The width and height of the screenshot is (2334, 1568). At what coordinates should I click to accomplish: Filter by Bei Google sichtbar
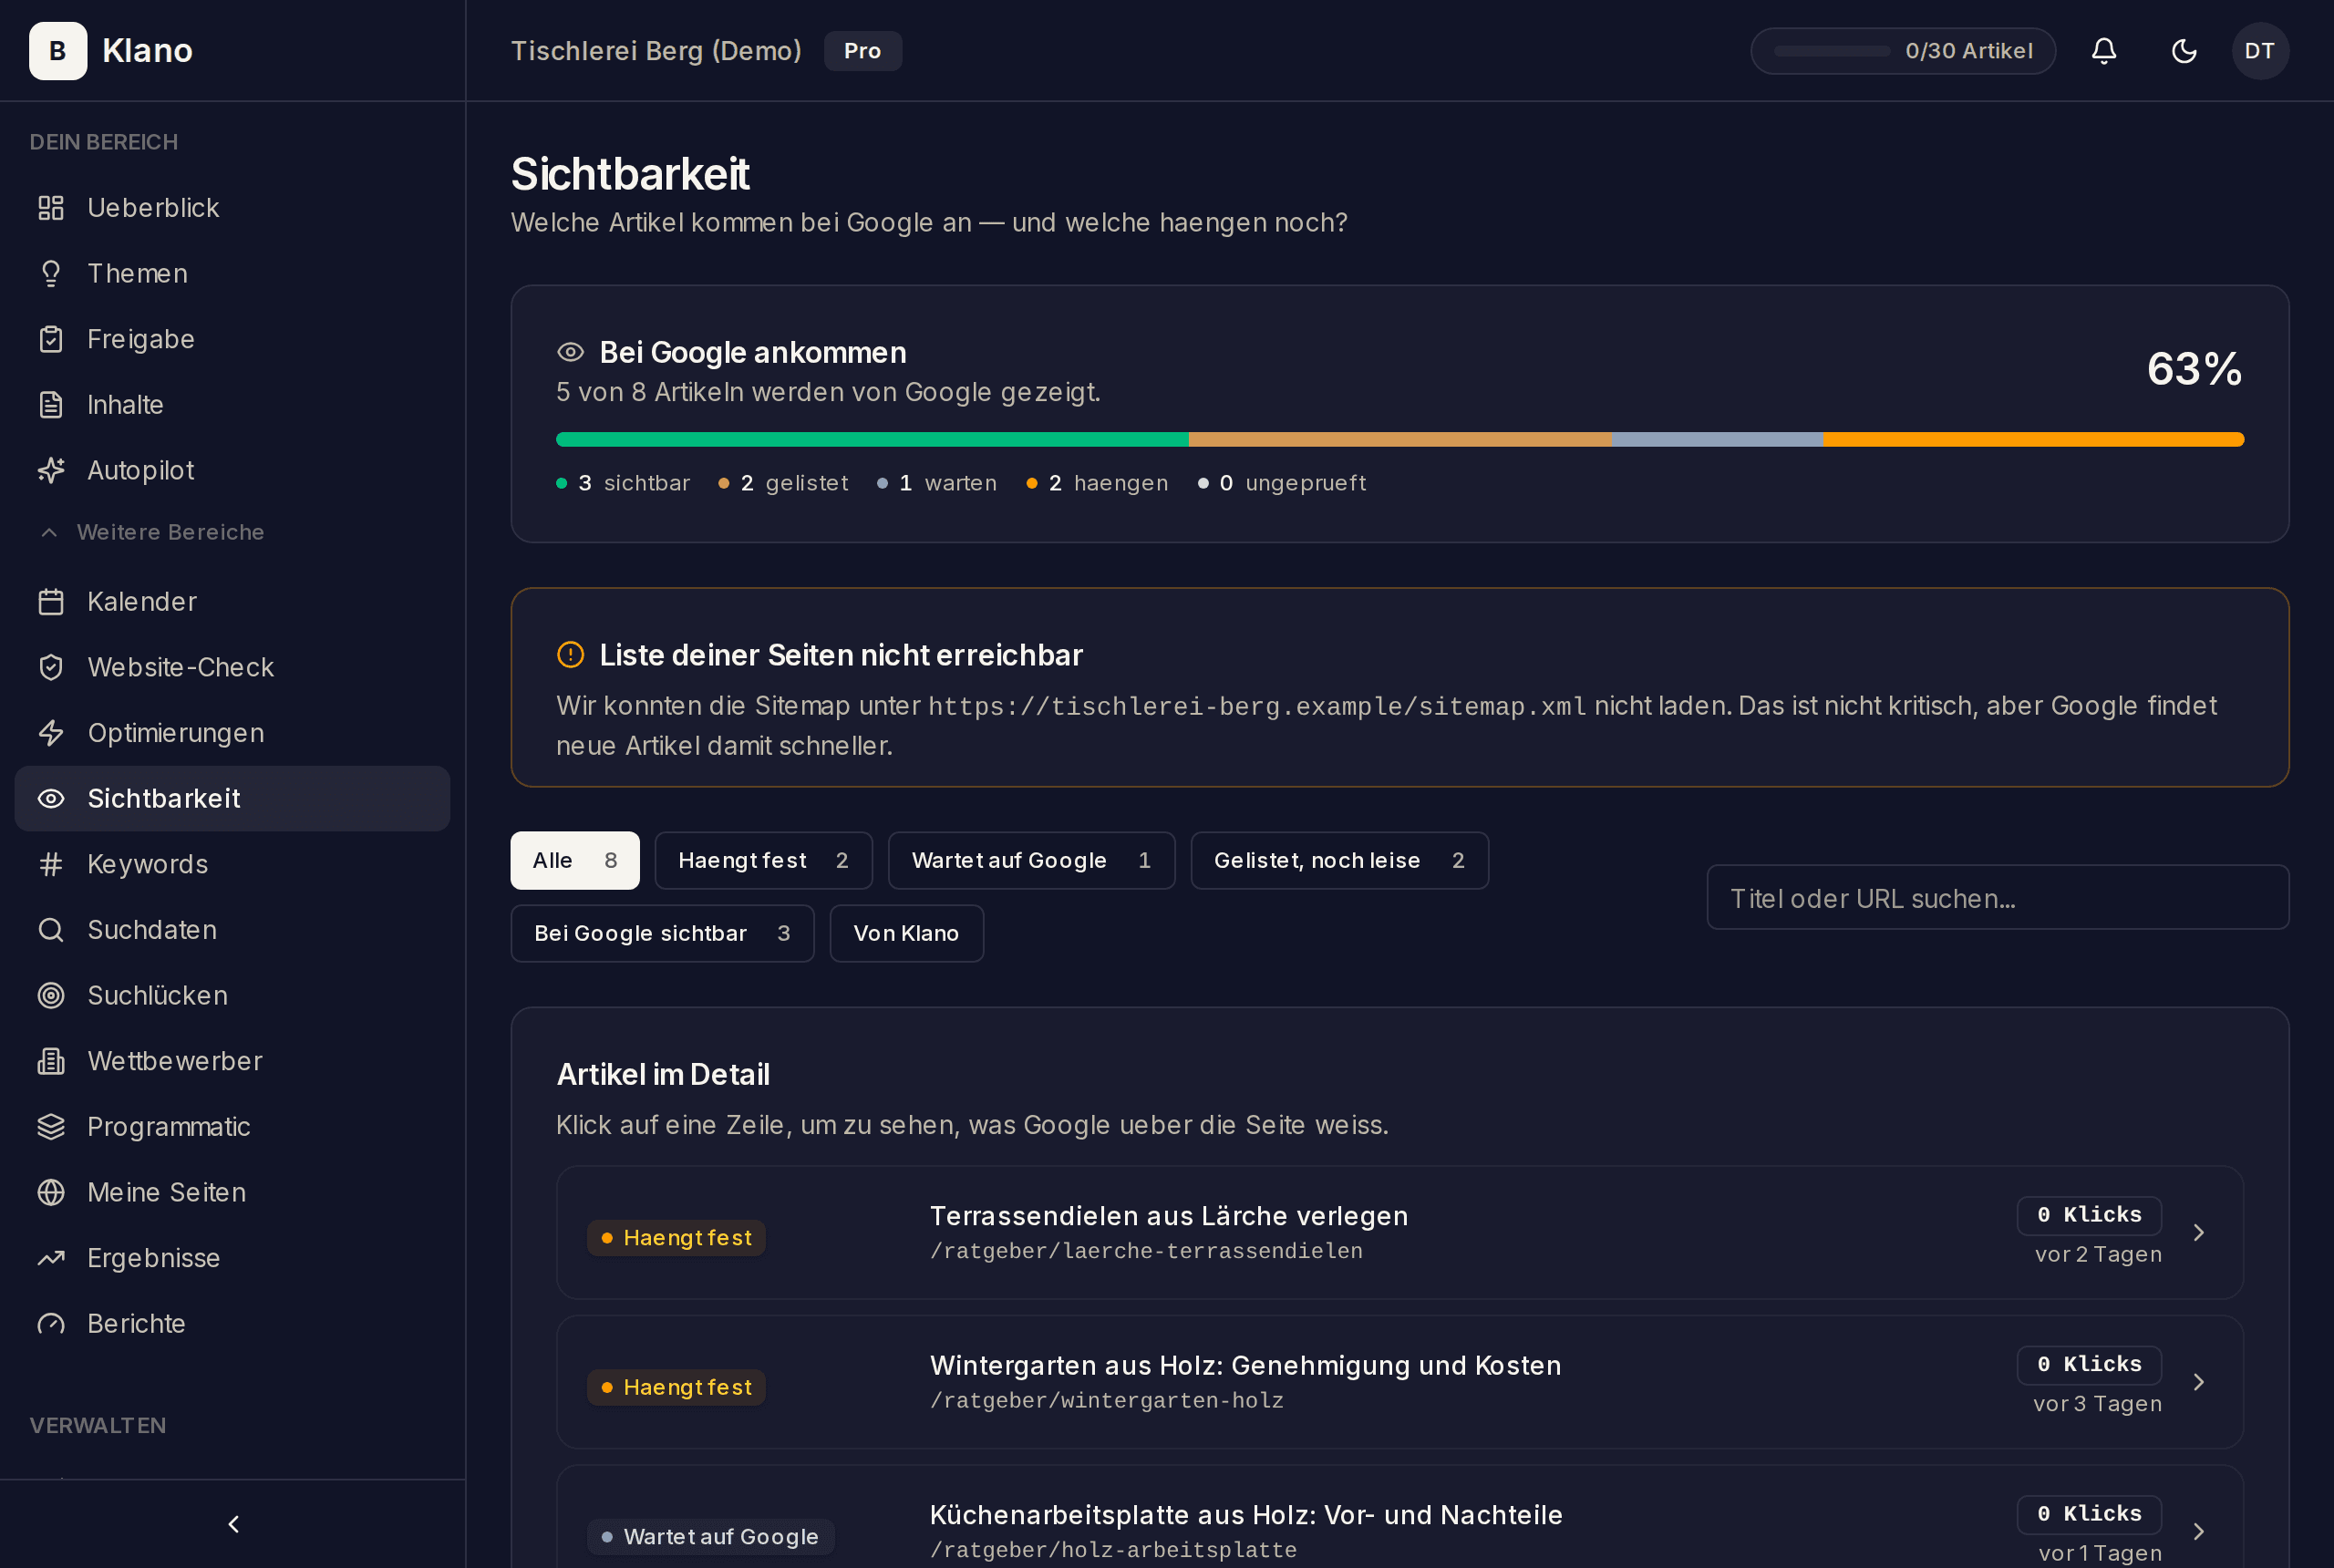pyautogui.click(x=662, y=934)
